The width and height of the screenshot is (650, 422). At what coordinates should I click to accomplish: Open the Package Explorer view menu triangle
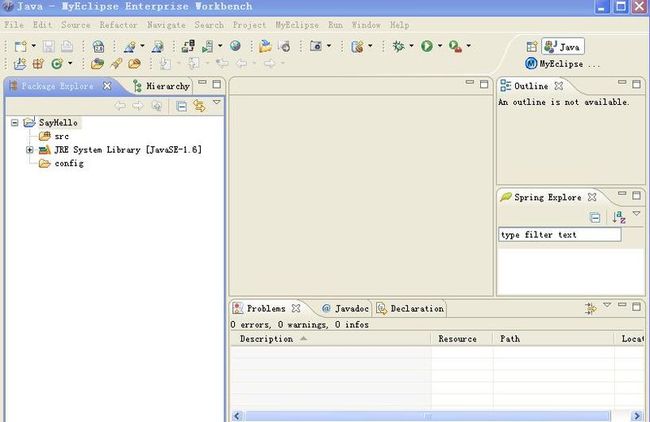coord(217,102)
